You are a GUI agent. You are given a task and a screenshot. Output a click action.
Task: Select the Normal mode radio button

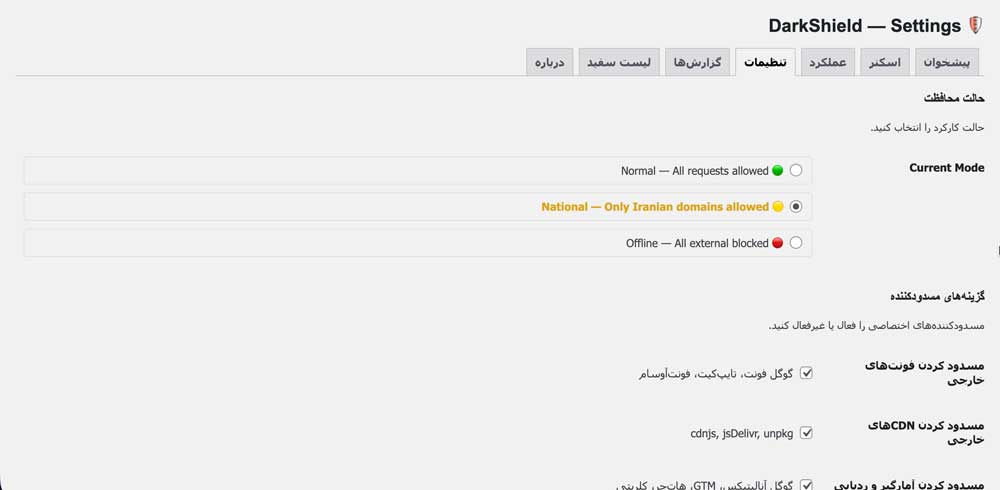click(796, 171)
